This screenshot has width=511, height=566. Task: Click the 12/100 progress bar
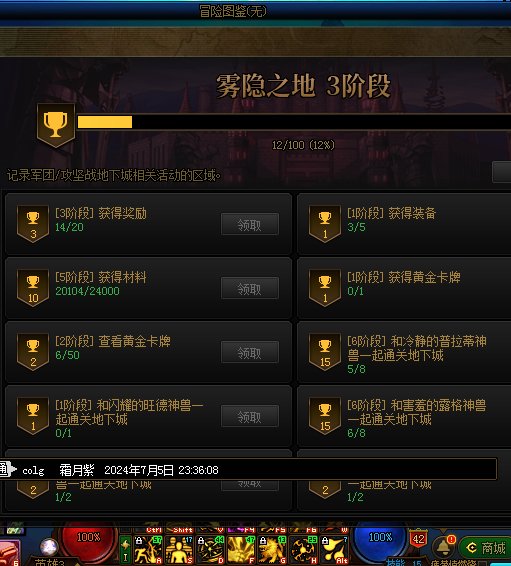tap(294, 122)
